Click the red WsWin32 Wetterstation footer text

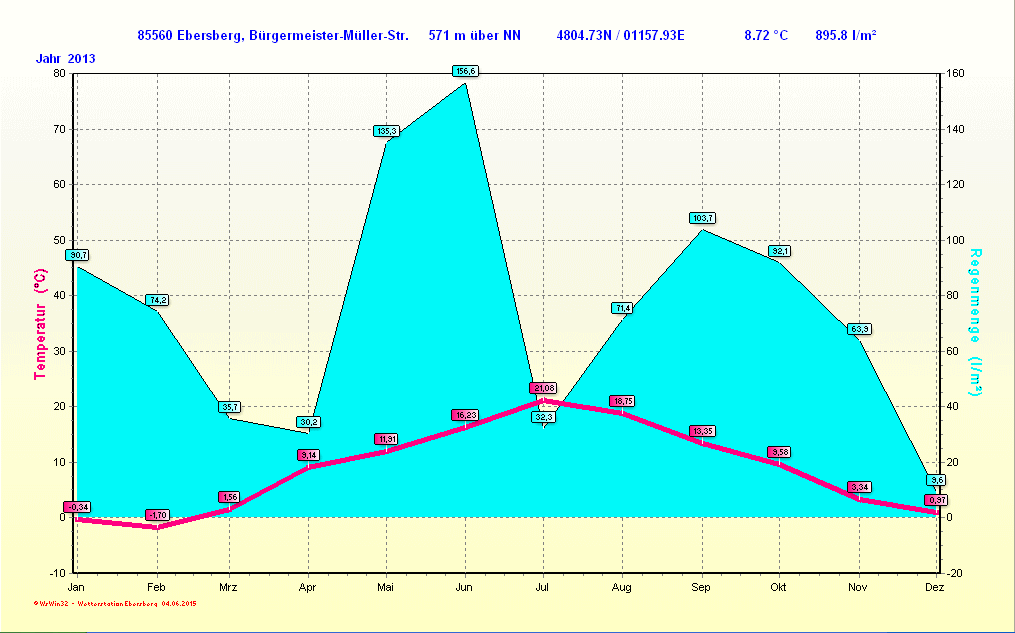(x=114, y=604)
